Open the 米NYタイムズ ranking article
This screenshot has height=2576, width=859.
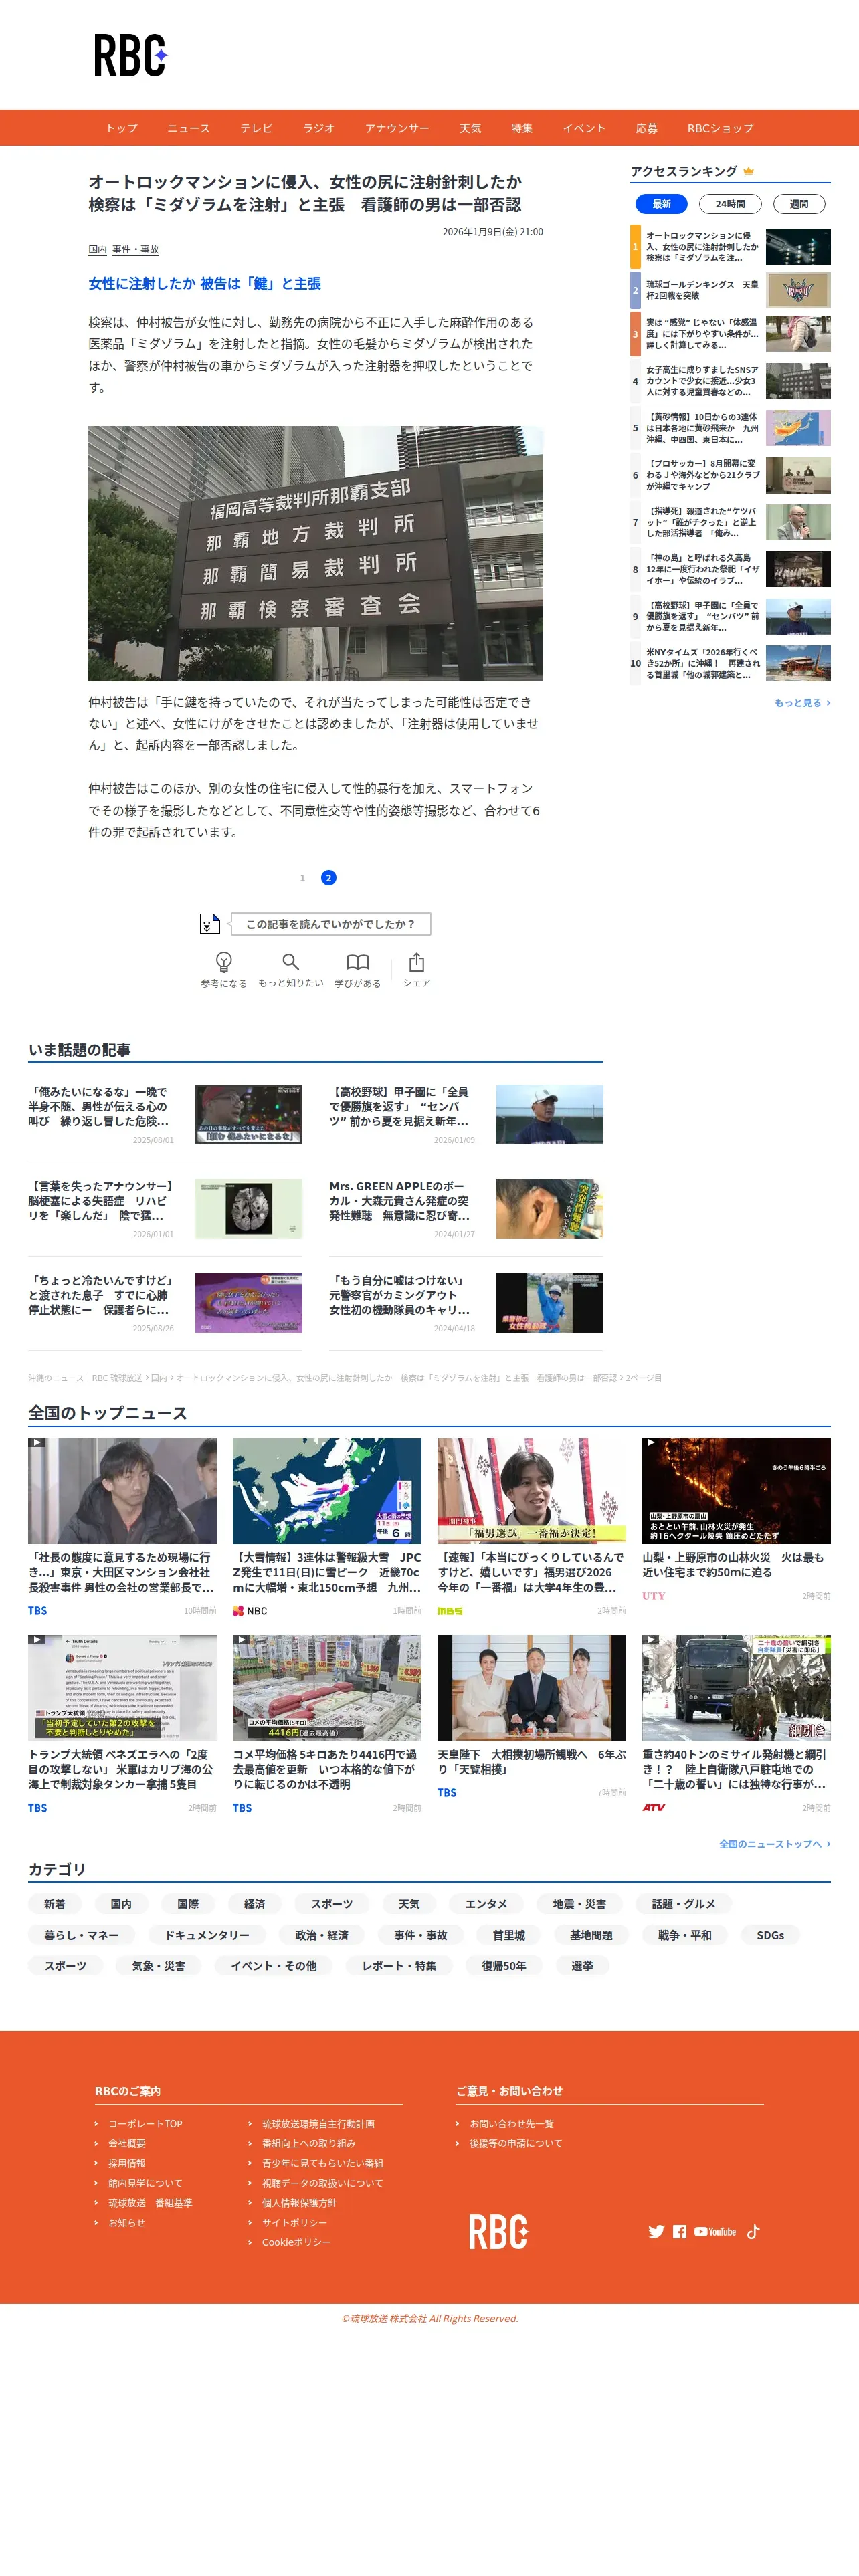coord(730,663)
